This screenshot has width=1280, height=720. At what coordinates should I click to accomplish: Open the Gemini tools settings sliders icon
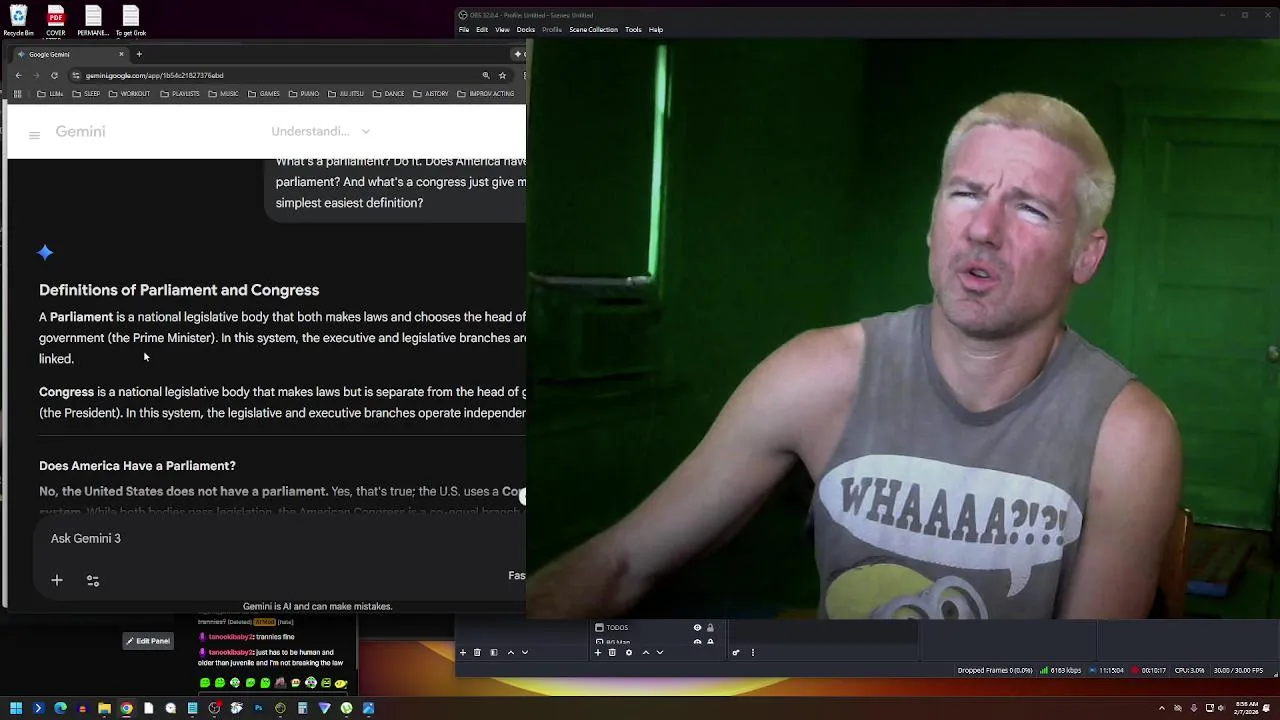click(93, 580)
